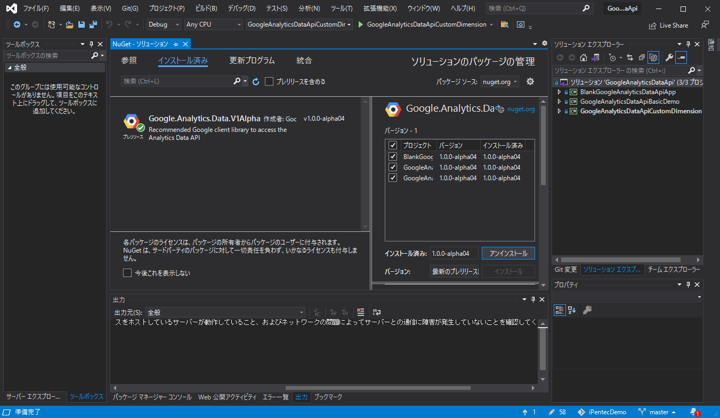Click the search icon in NuGet search box

point(237,81)
